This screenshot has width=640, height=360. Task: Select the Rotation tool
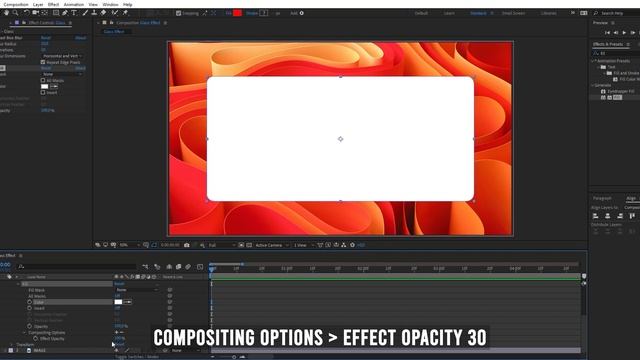27,13
